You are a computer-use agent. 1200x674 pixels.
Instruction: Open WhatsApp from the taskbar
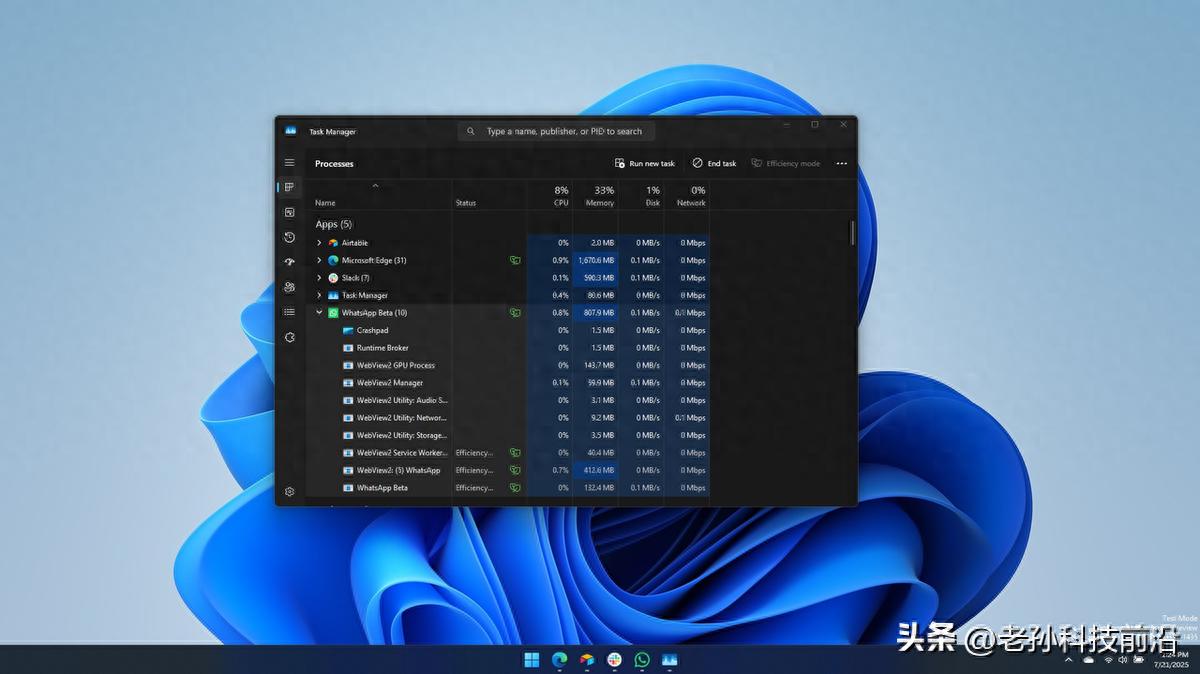click(642, 660)
